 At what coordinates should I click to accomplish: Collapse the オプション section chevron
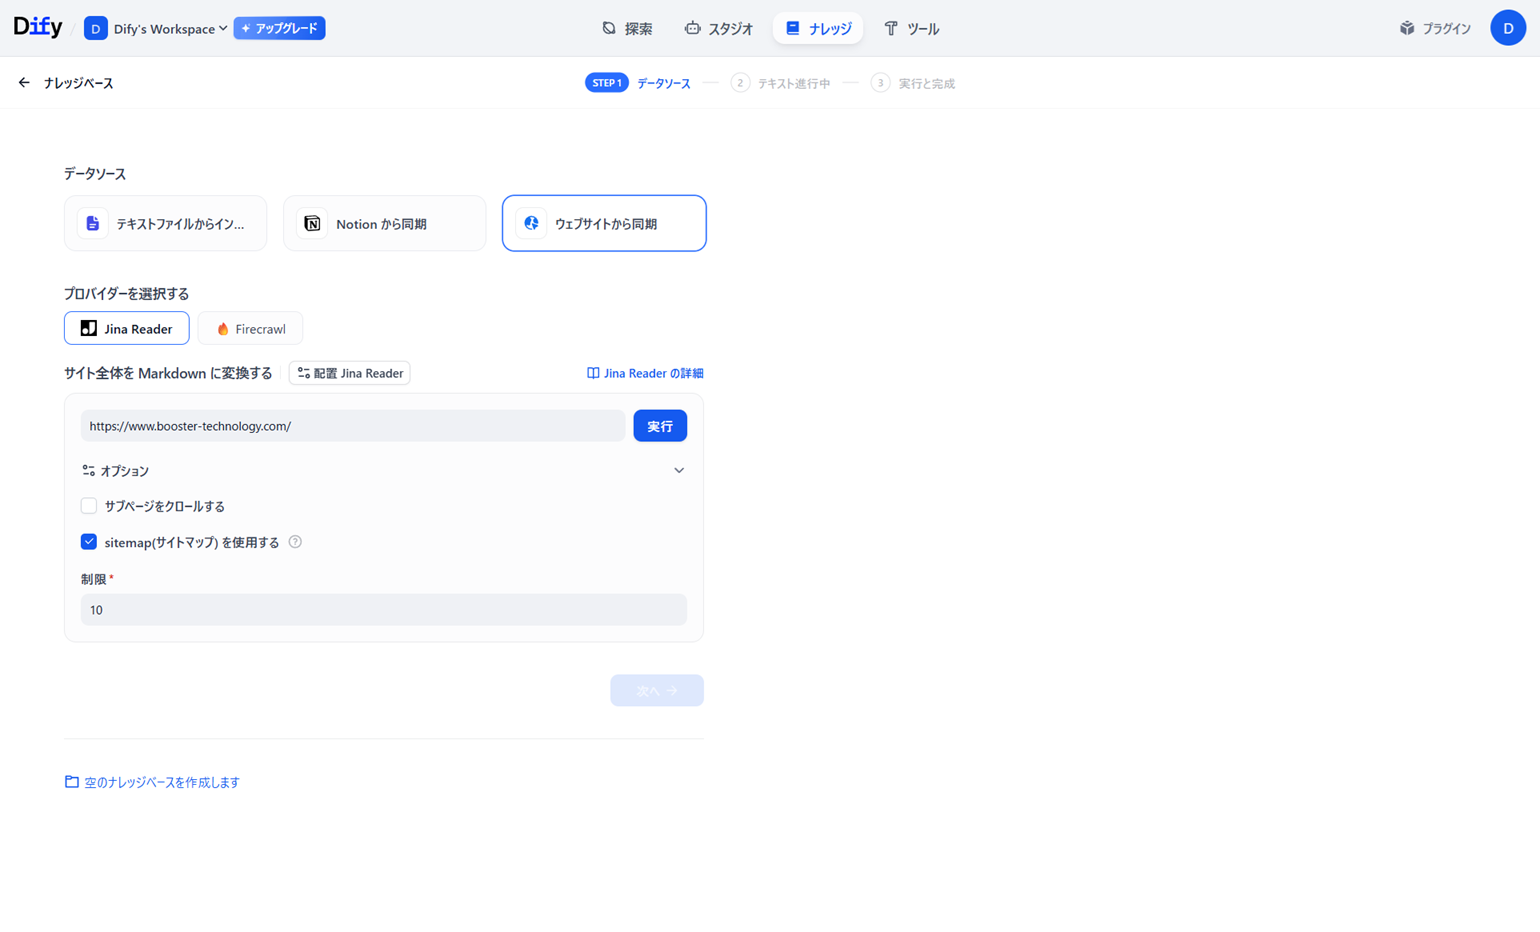pyautogui.click(x=679, y=471)
